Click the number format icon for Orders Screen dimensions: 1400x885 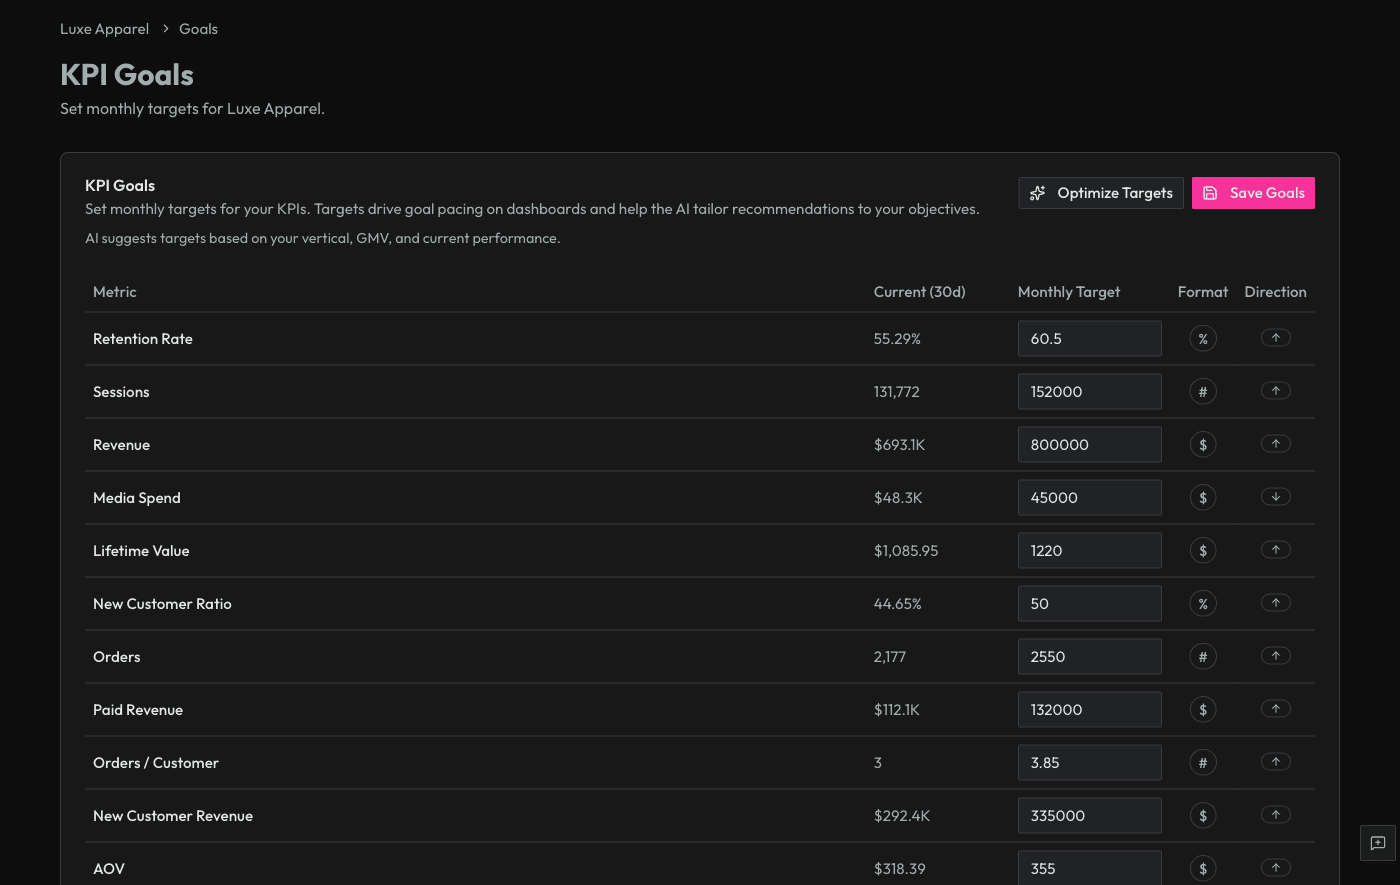[x=1203, y=656]
